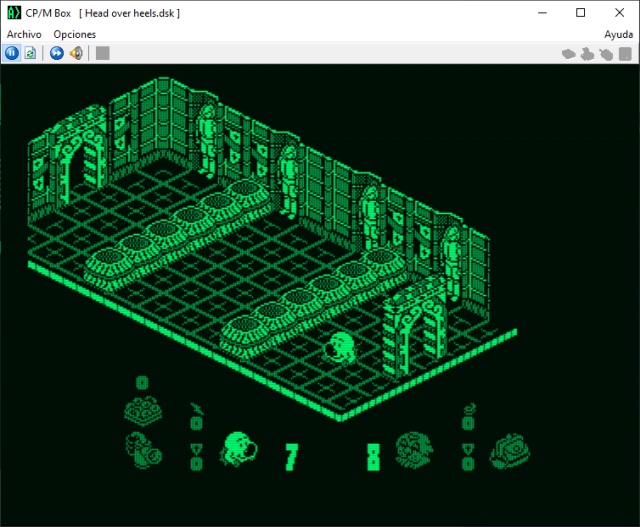Screen dimensions: 640x527
Task: Click the CP/M Box application icon in title bar
Action: coord(14,13)
